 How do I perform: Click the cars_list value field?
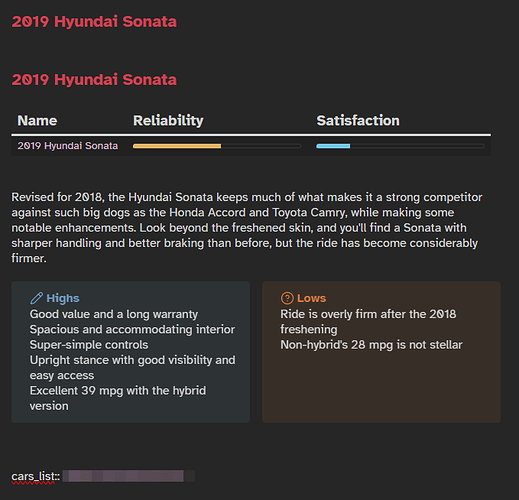tap(129, 476)
